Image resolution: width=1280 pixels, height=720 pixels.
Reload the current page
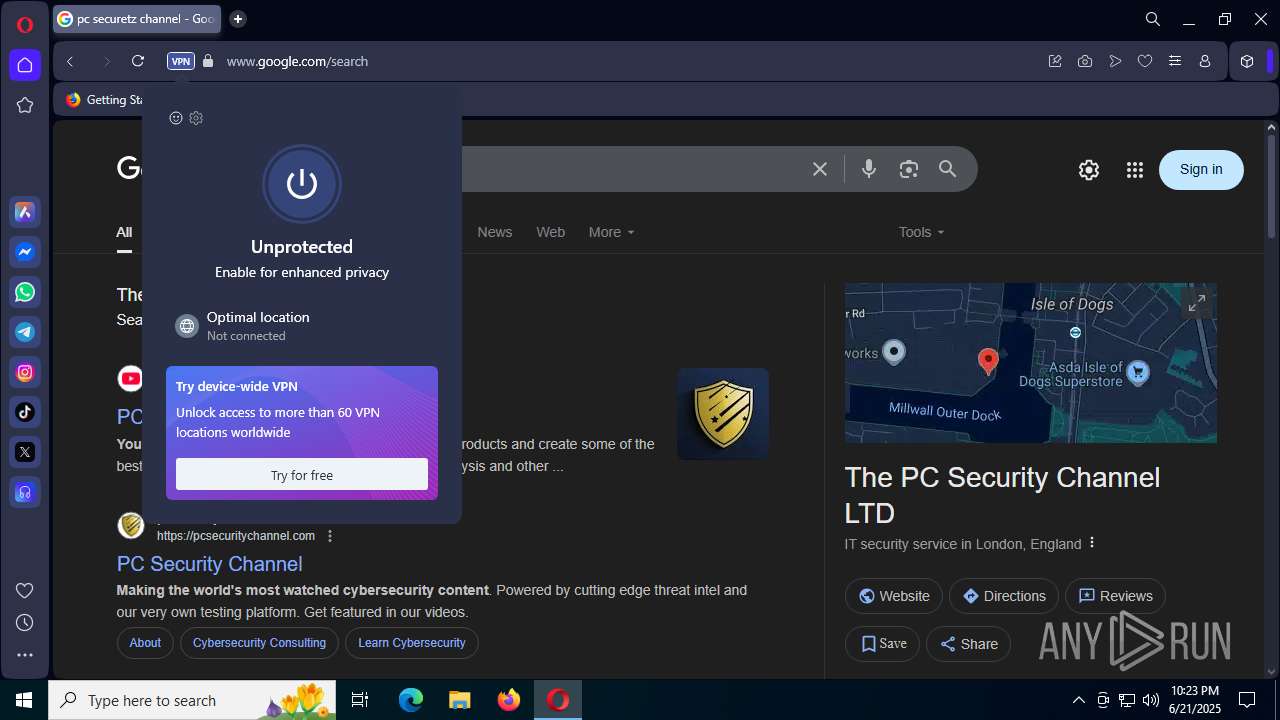(x=138, y=61)
